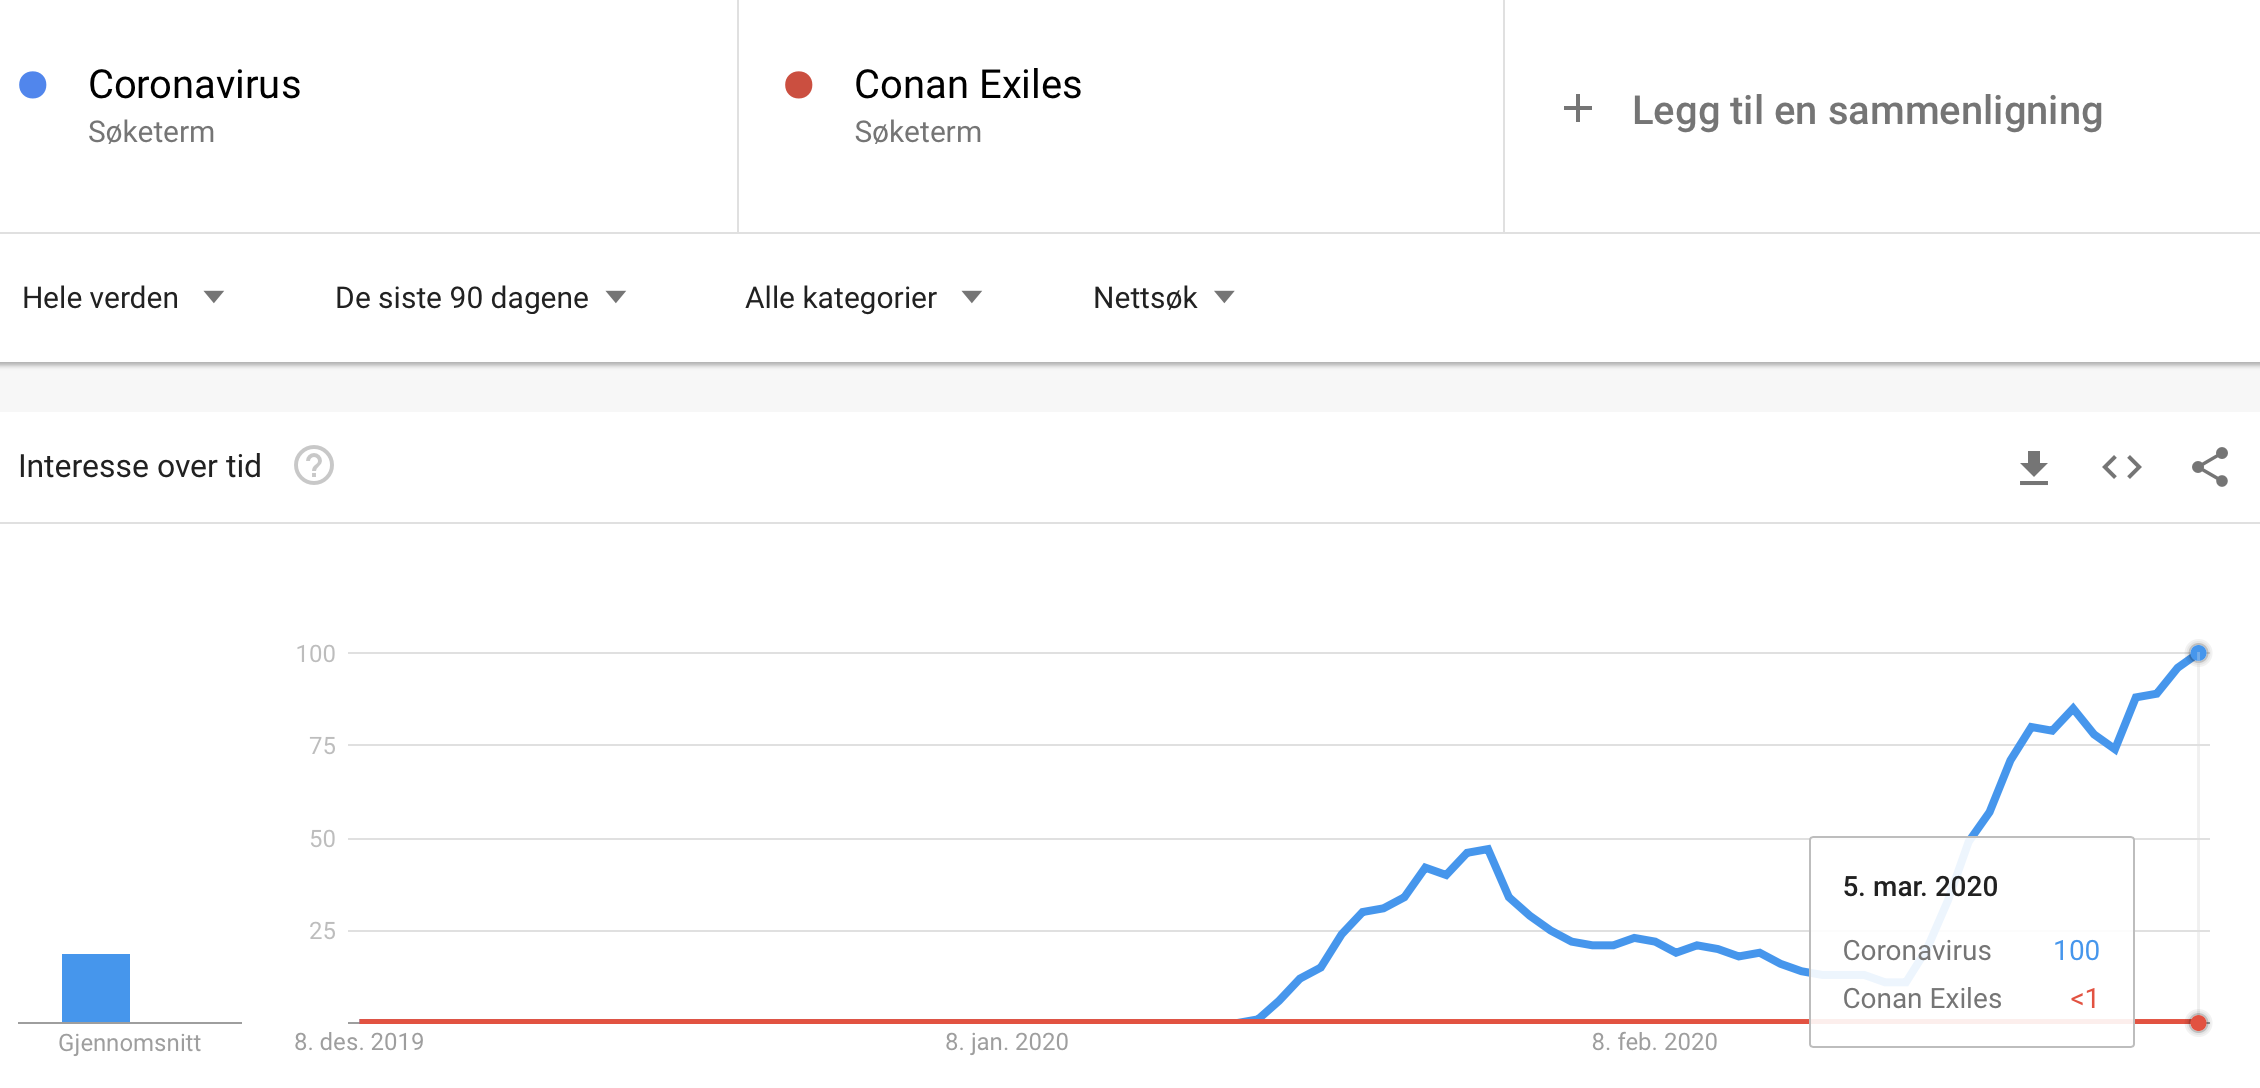Share the Interesse over tid chart

[x=2209, y=467]
